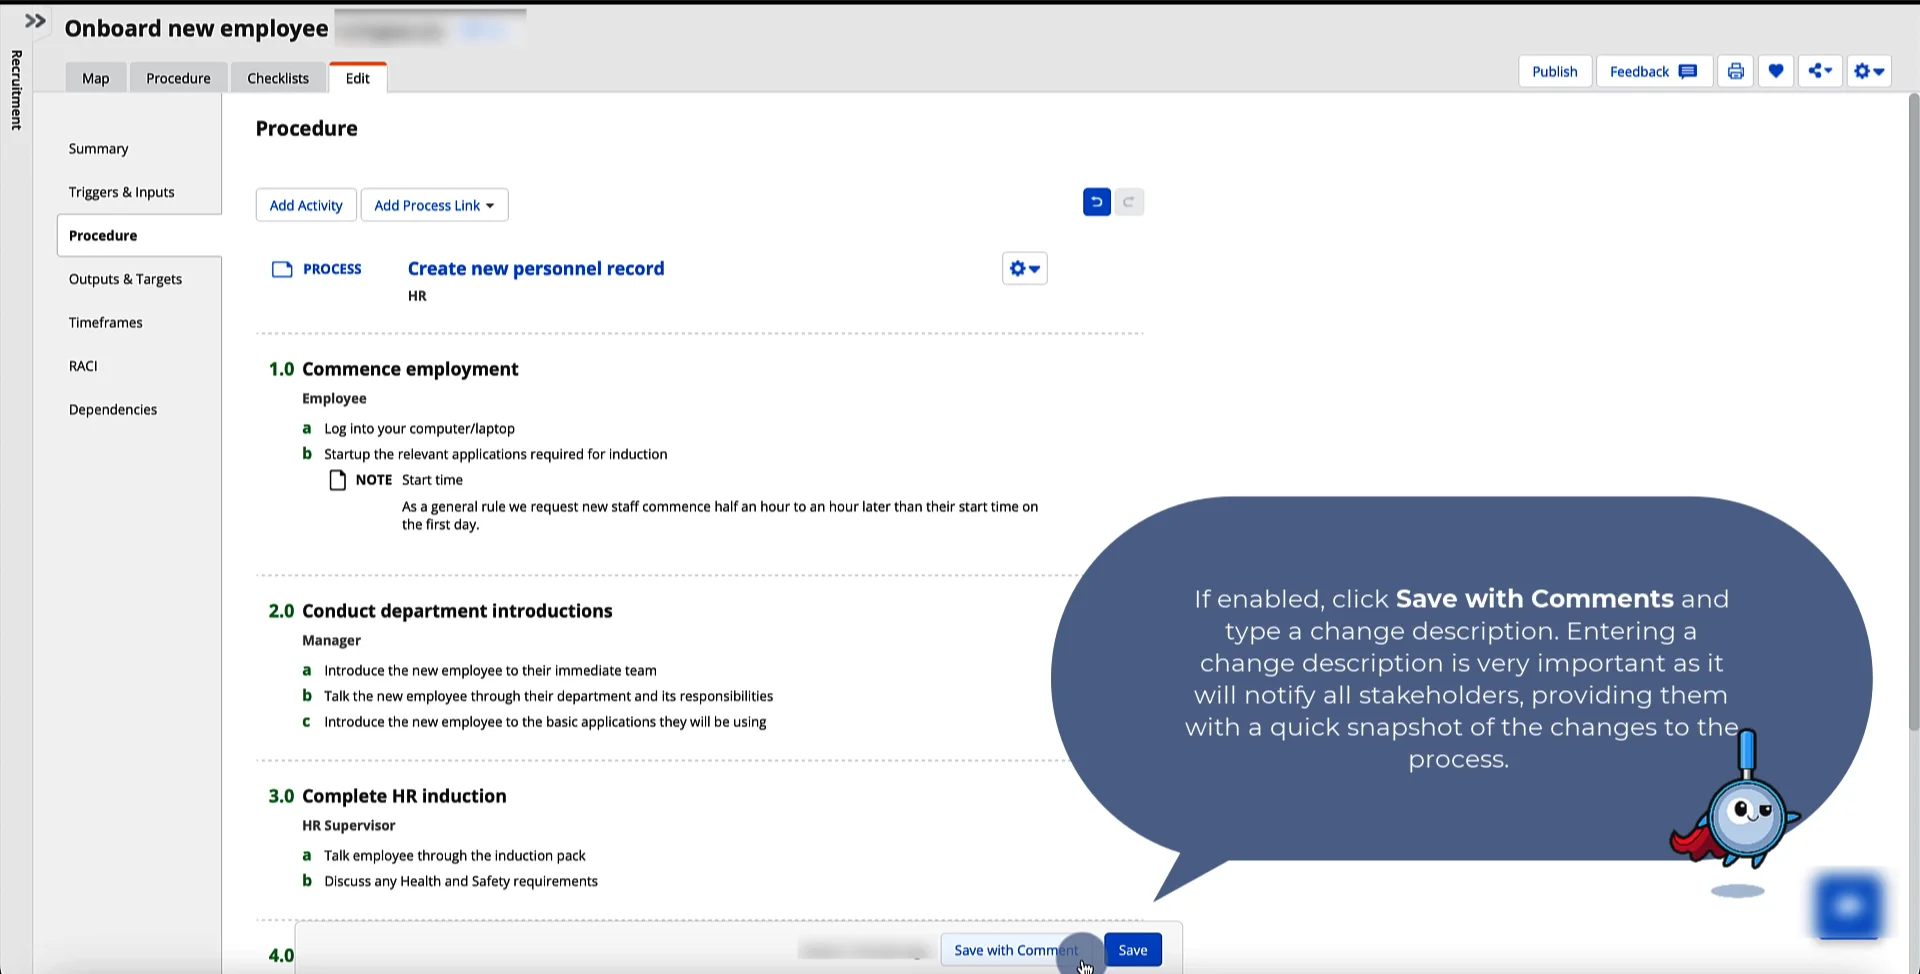The width and height of the screenshot is (1920, 974).
Task: Select task 'Discuss any Health and Safety requirements'
Action: pos(461,881)
